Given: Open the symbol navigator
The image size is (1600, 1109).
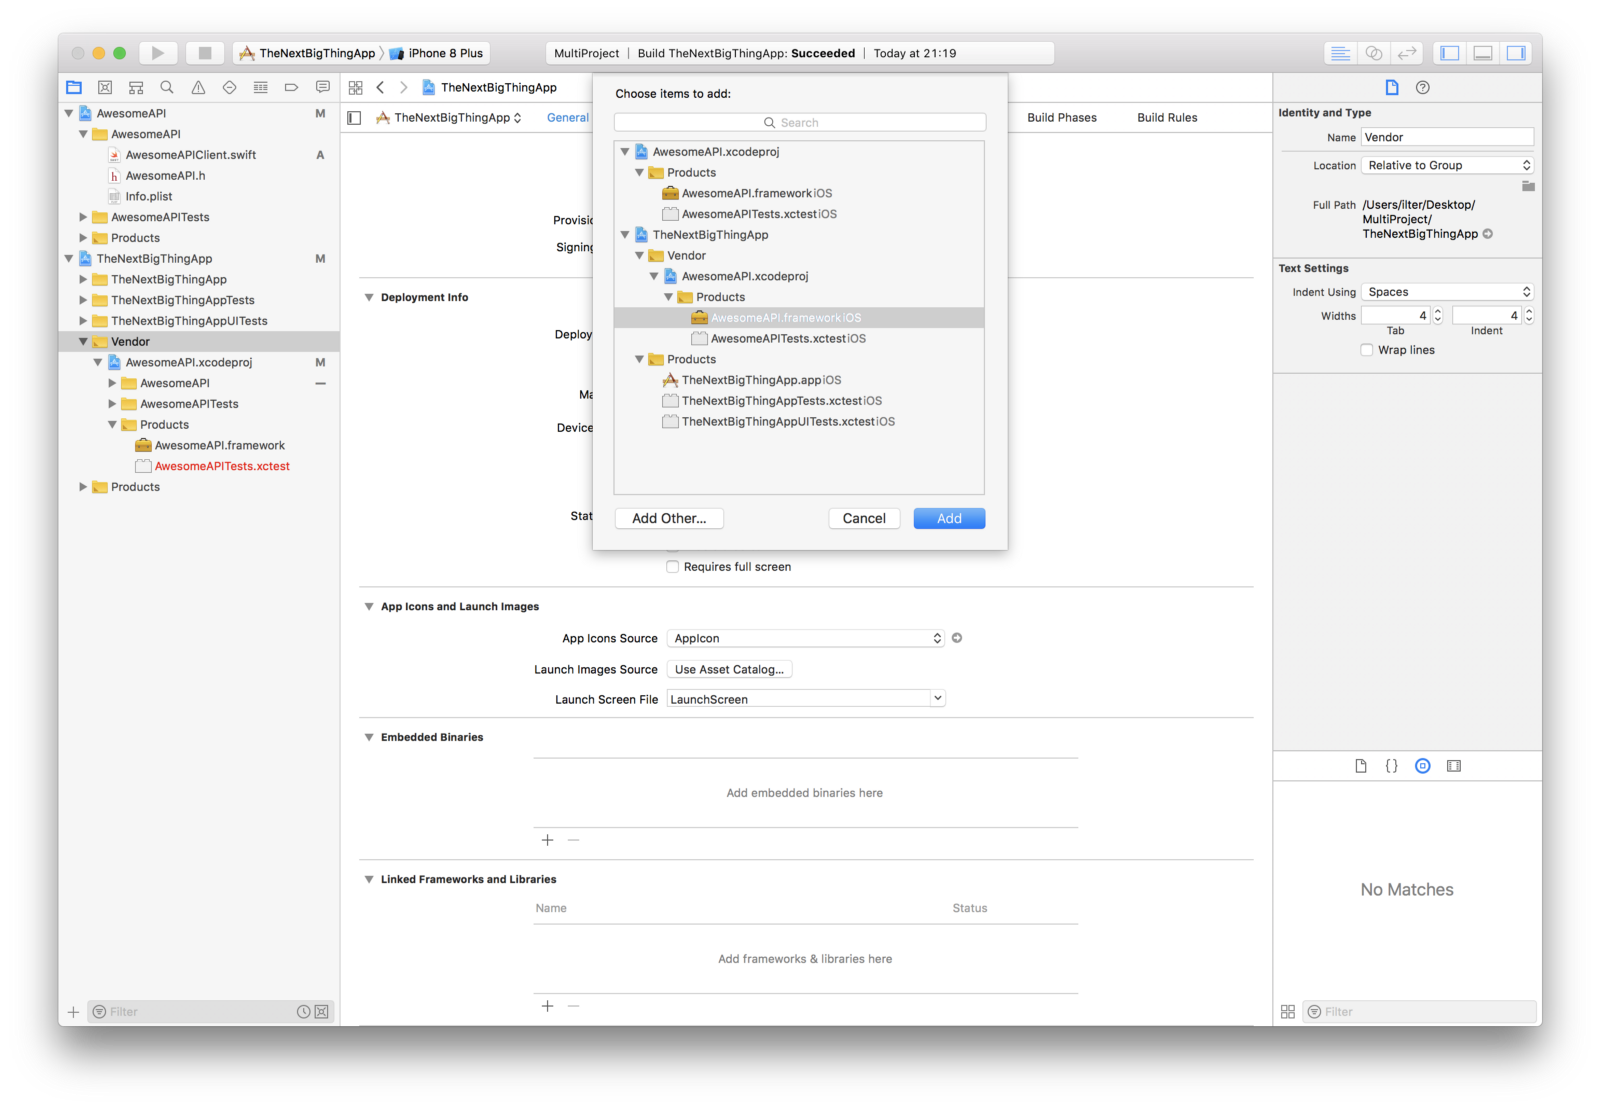Looking at the screenshot, I should pos(136,88).
